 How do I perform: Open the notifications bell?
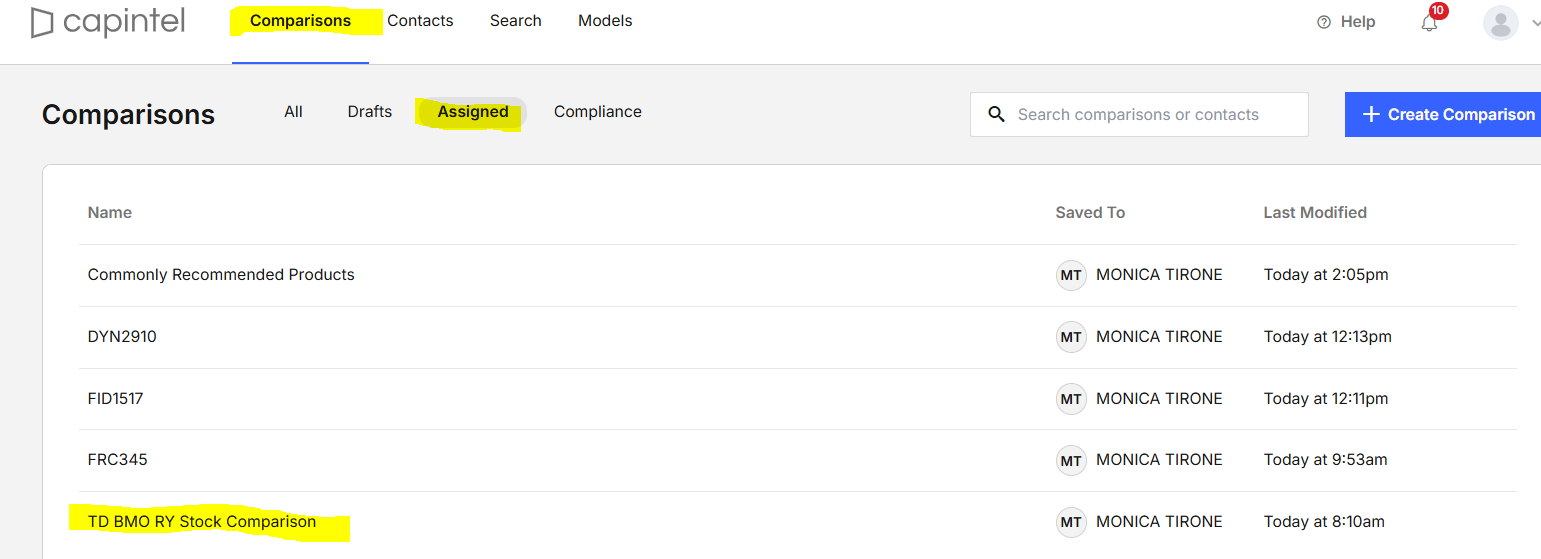pos(1429,22)
